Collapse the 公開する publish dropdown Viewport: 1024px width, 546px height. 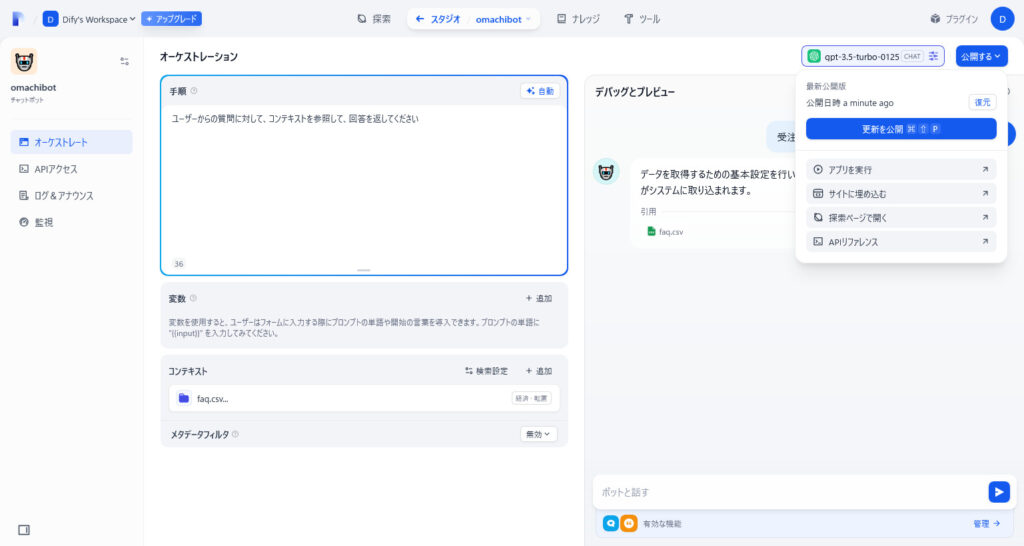click(x=981, y=56)
